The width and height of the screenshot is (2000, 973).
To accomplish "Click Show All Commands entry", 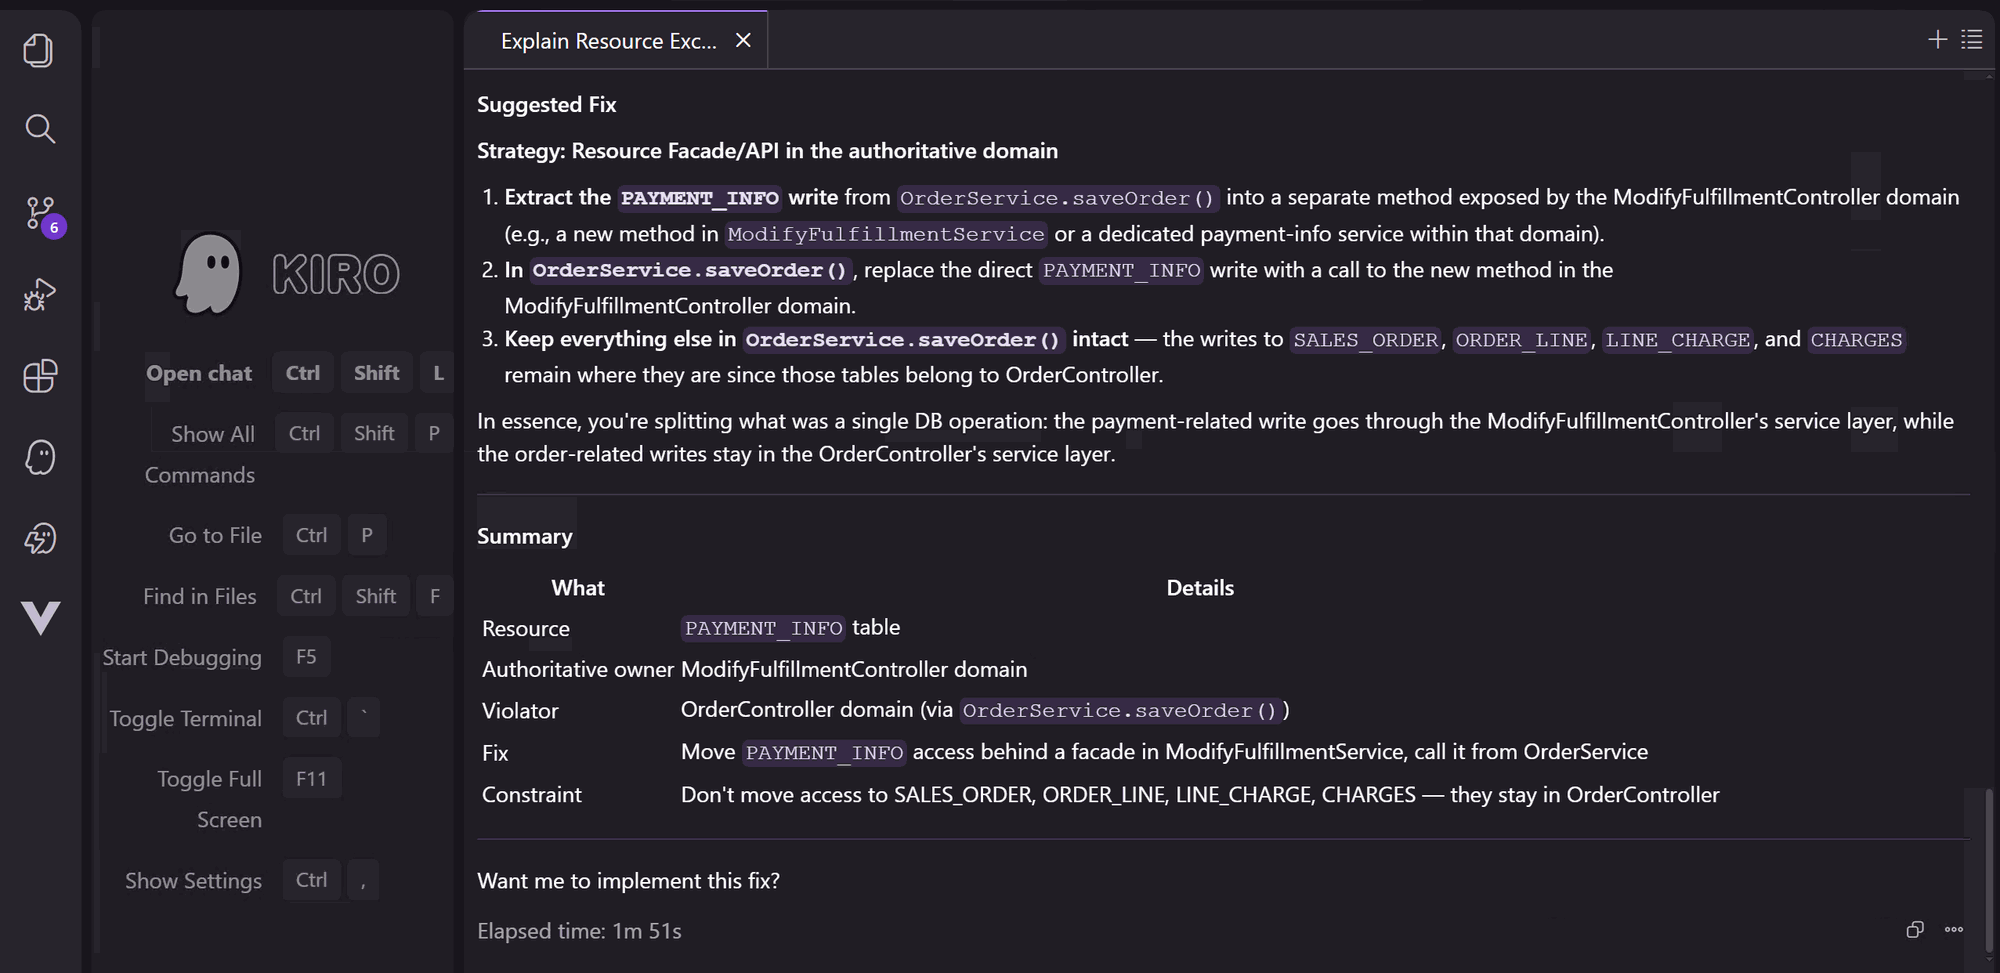I will [x=200, y=454].
